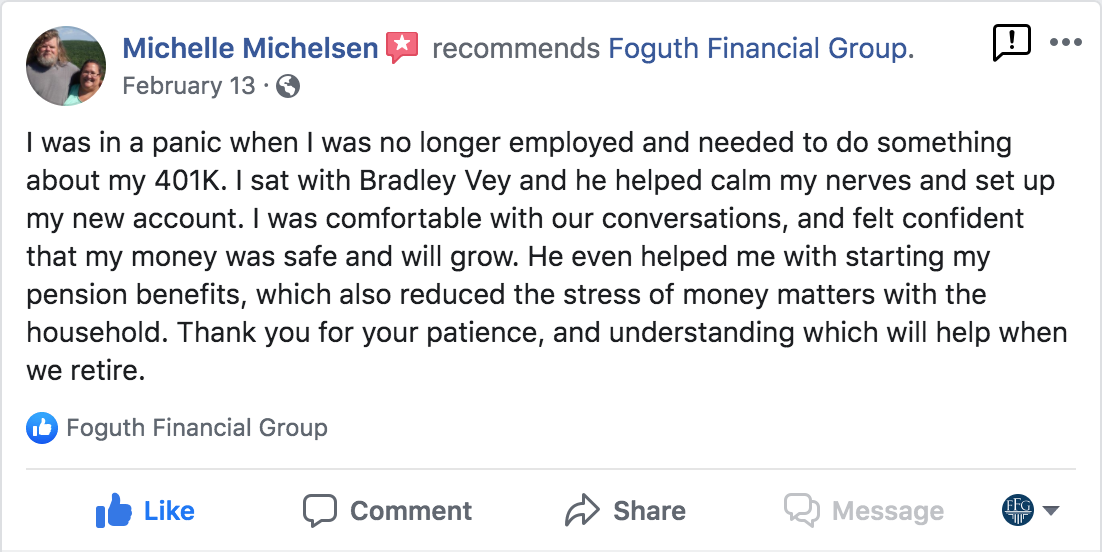Click the red recommendation star badge
Viewport: 1102px width, 552px height.
click(402, 47)
